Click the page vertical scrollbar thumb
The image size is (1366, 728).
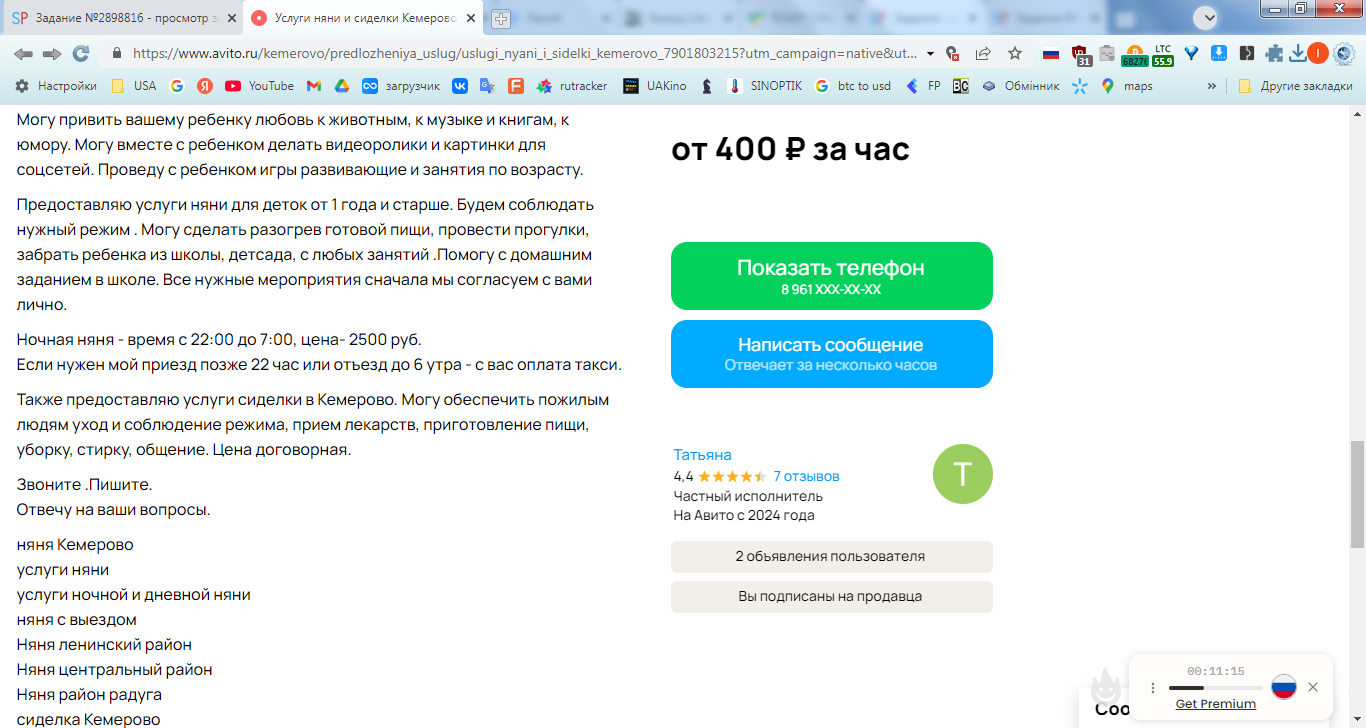(1358, 494)
